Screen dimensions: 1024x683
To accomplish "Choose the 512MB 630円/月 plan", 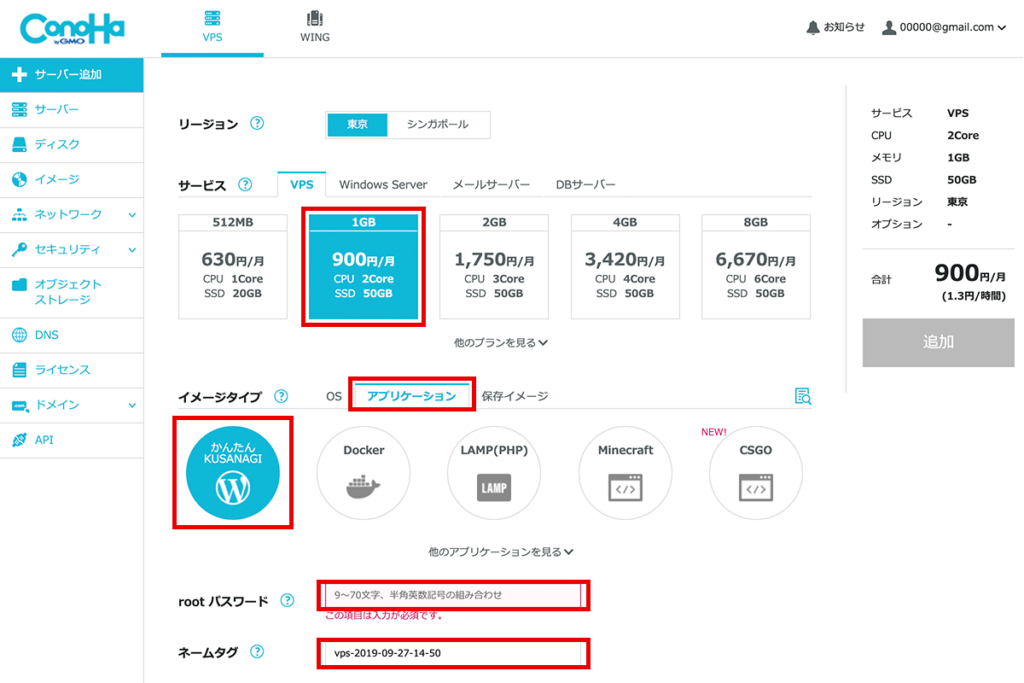I will pyautogui.click(x=233, y=266).
